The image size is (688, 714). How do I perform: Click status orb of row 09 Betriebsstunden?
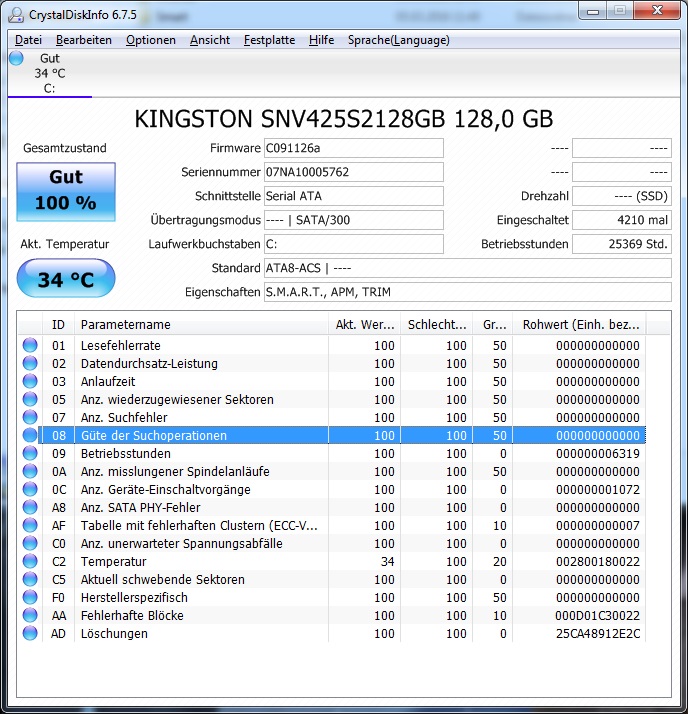tap(30, 453)
